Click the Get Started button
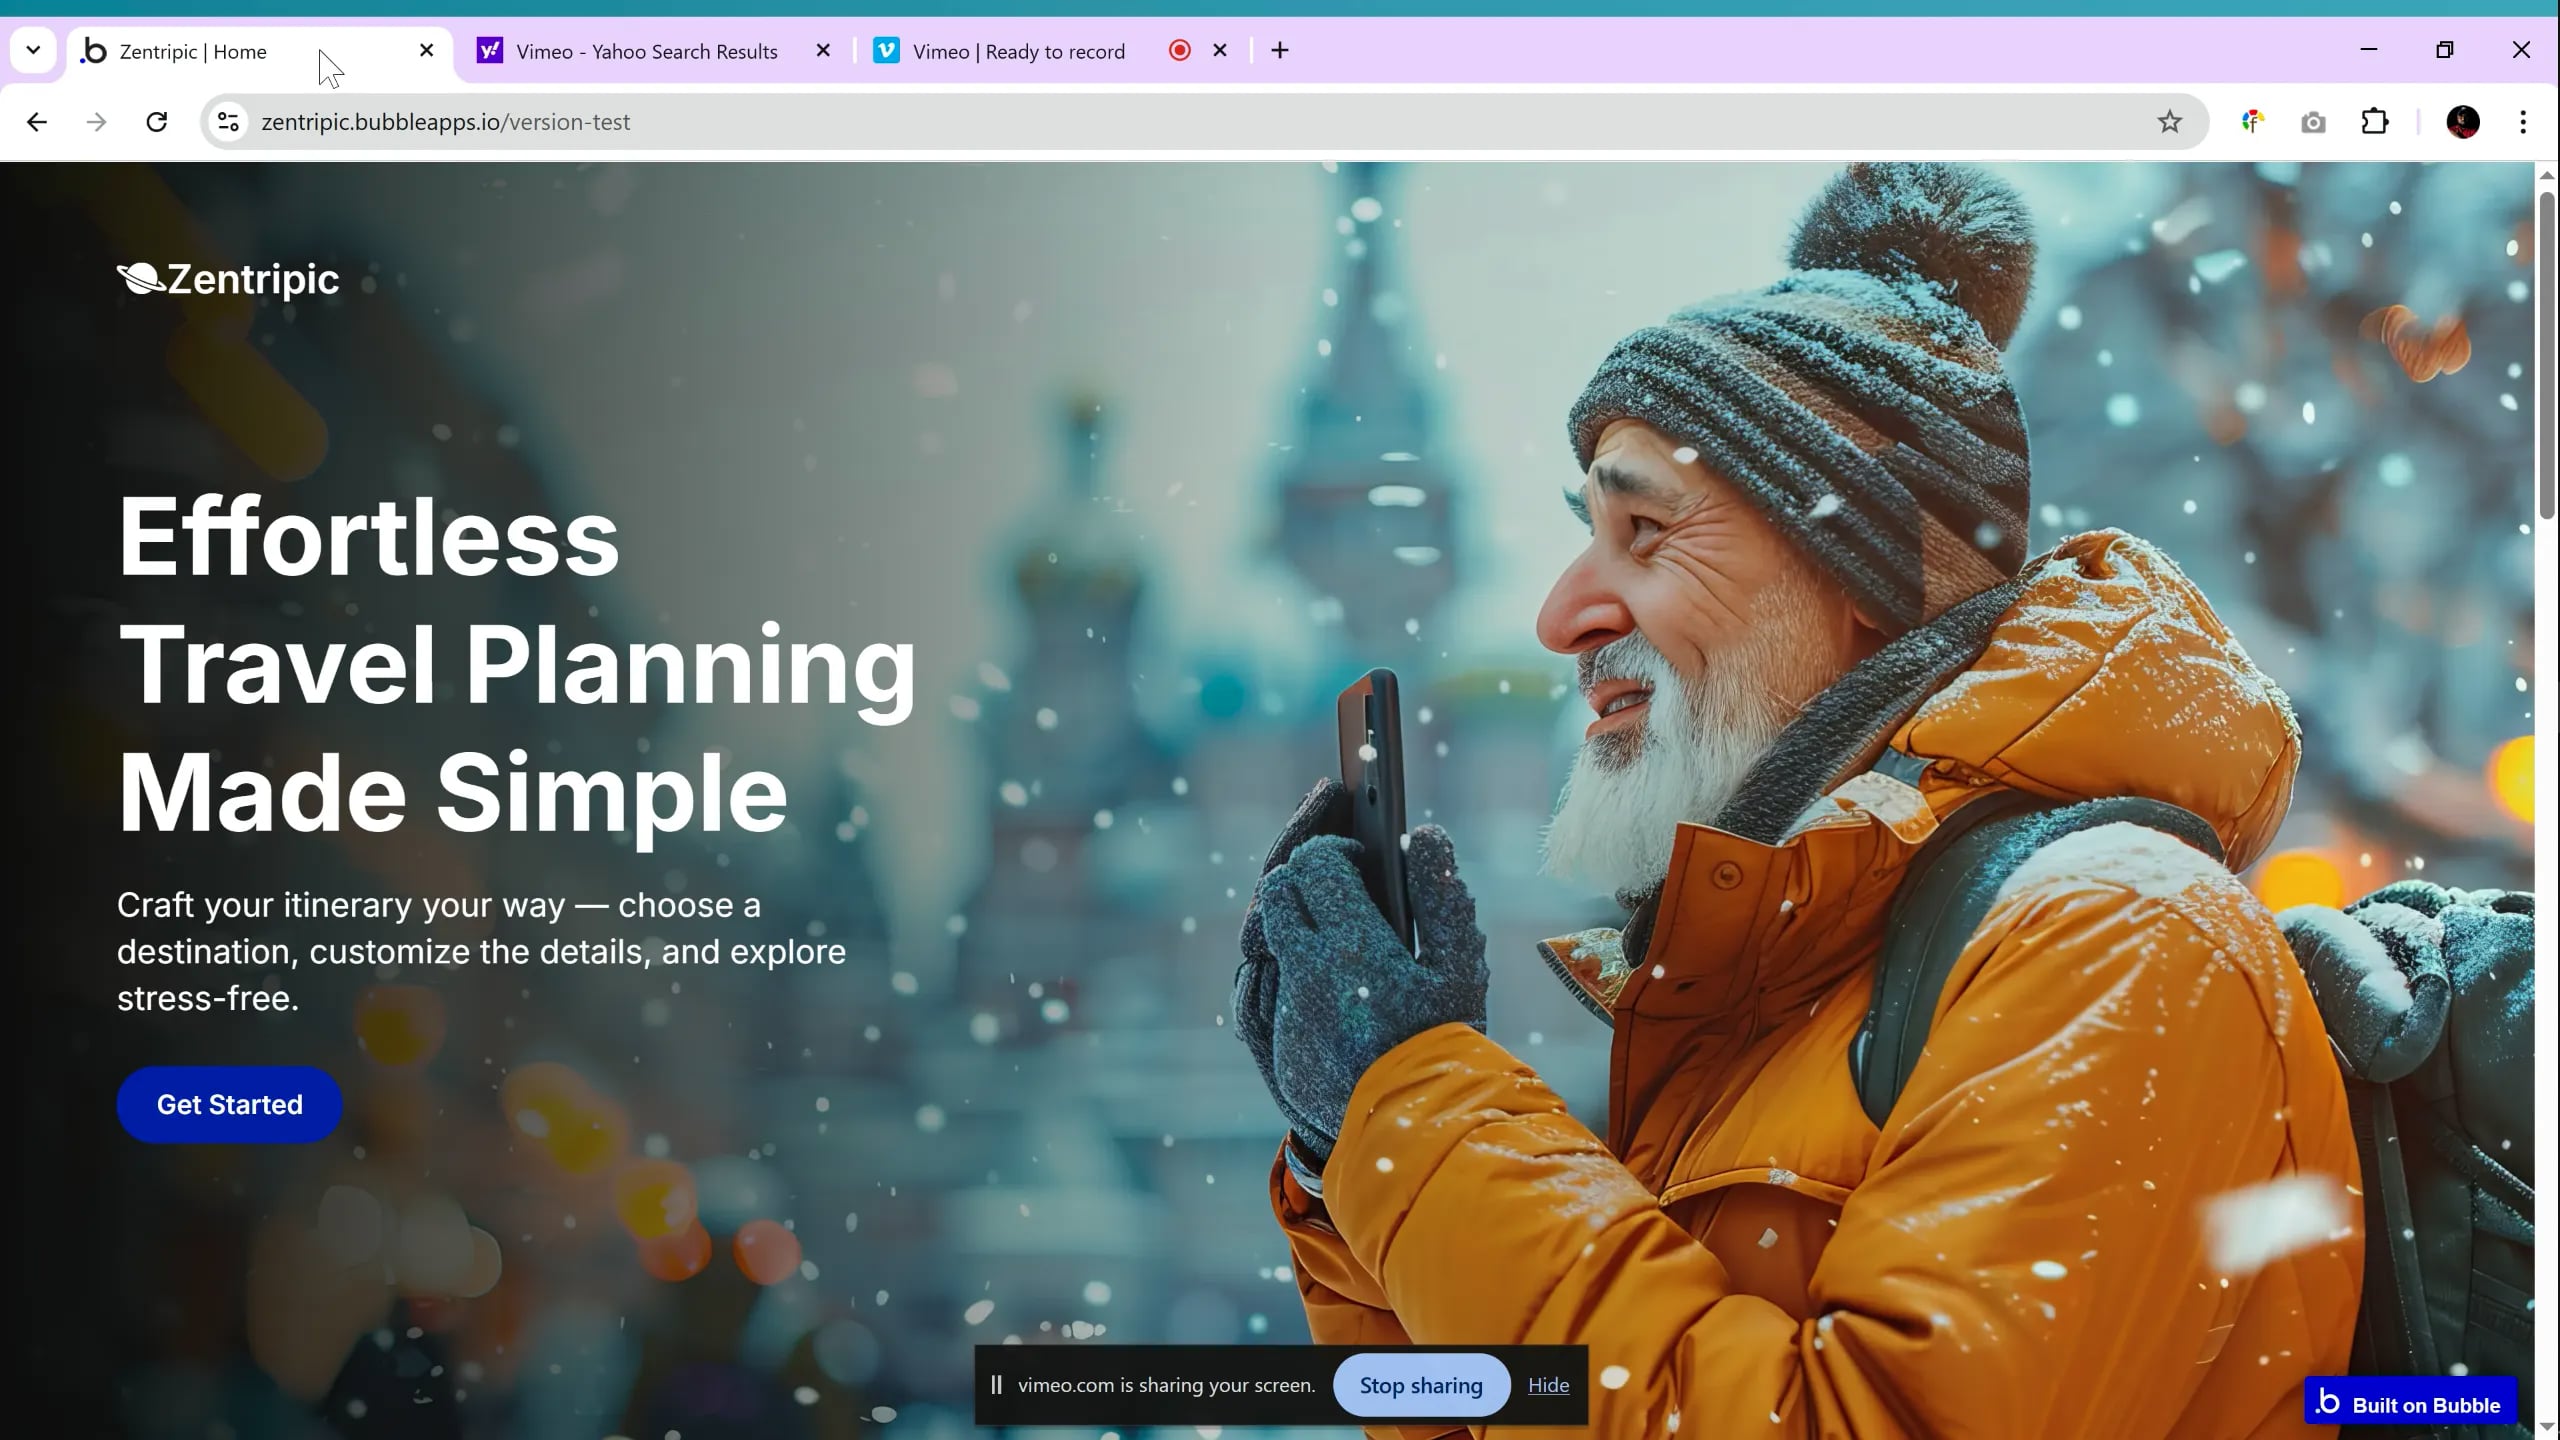2560x1440 pixels. click(229, 1104)
